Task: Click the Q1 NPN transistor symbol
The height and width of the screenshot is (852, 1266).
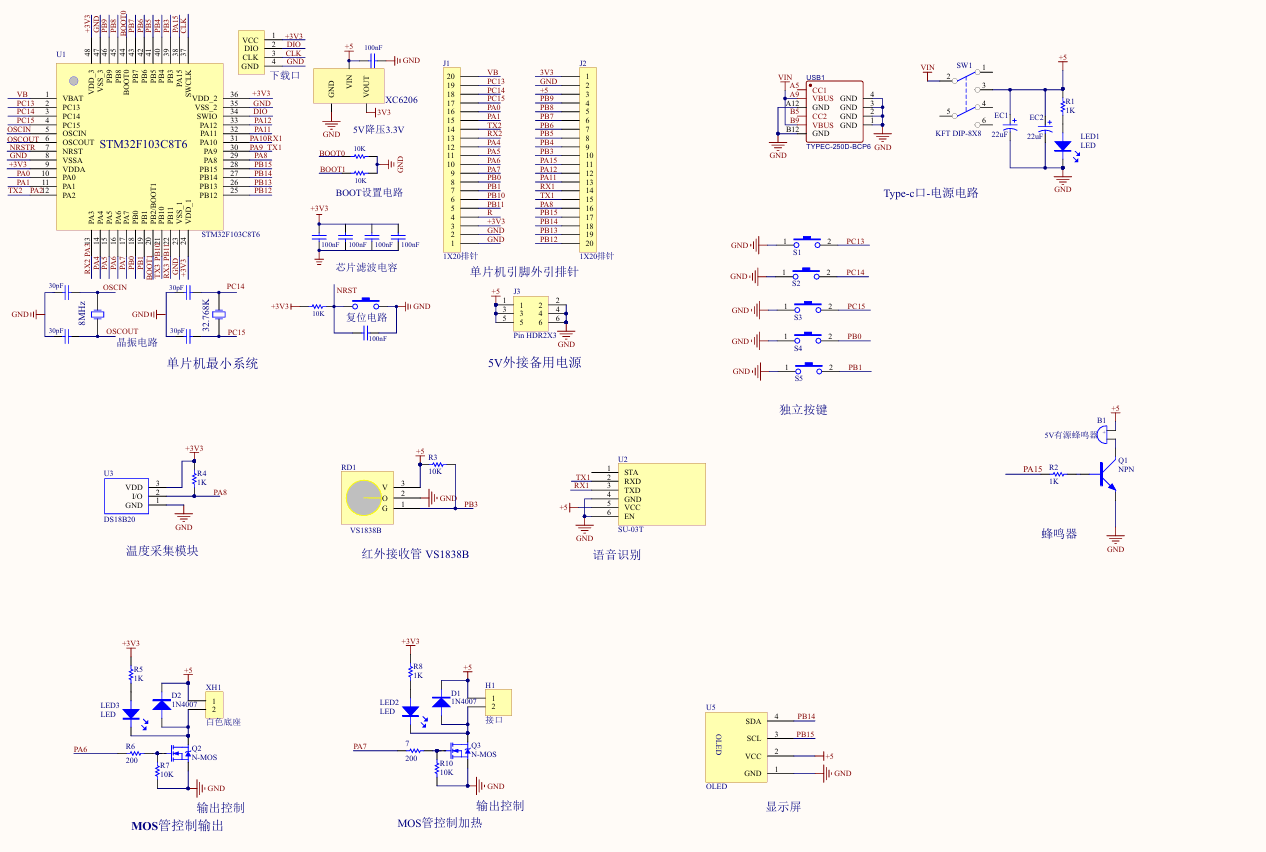Action: [1107, 472]
